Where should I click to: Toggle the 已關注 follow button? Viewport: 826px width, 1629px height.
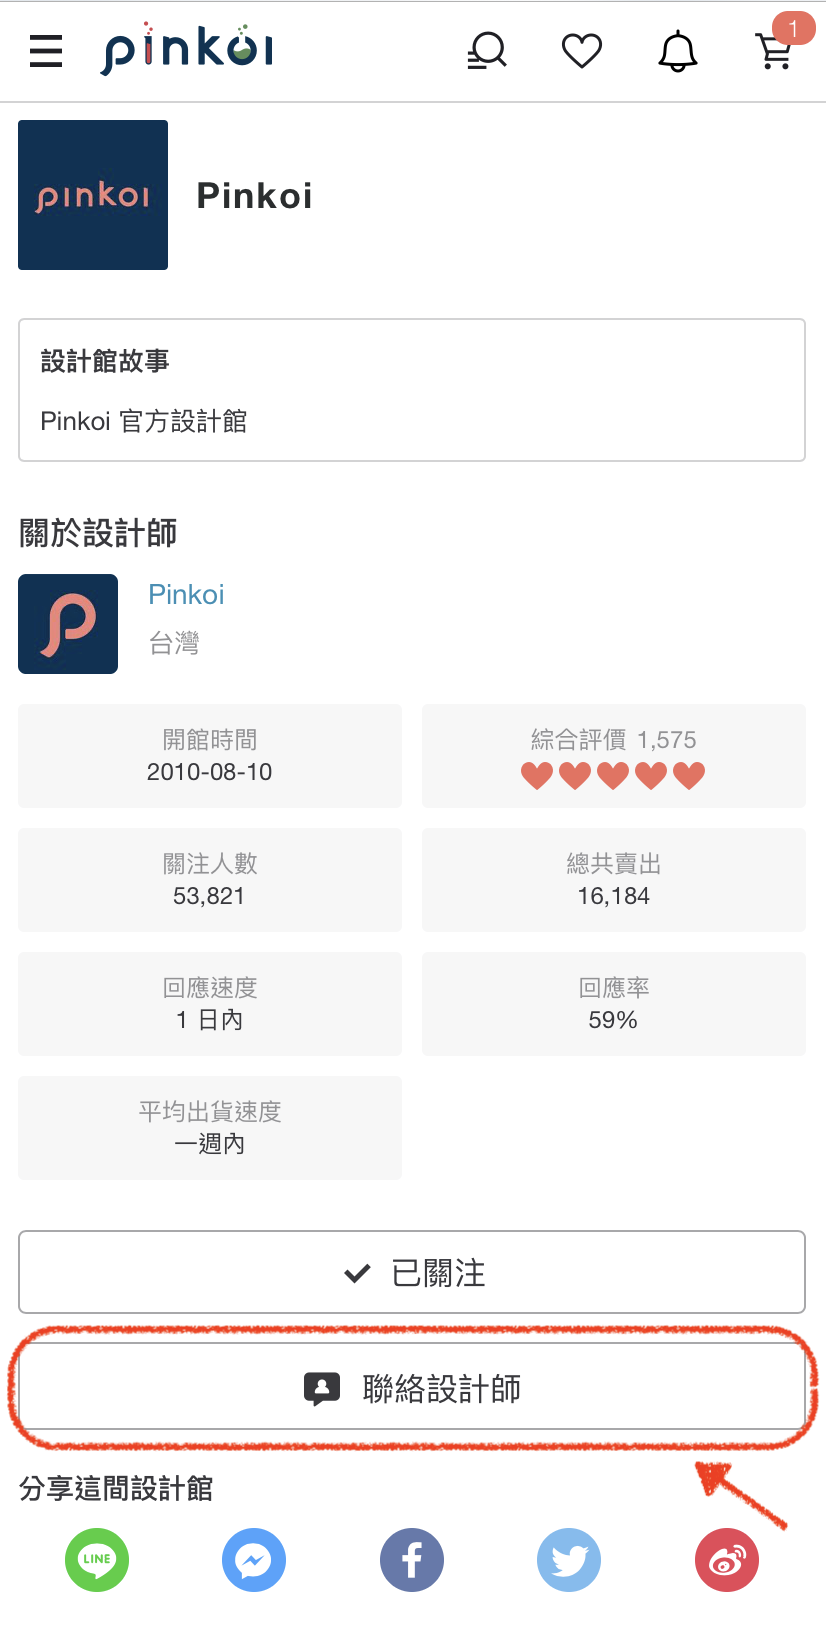[412, 1272]
